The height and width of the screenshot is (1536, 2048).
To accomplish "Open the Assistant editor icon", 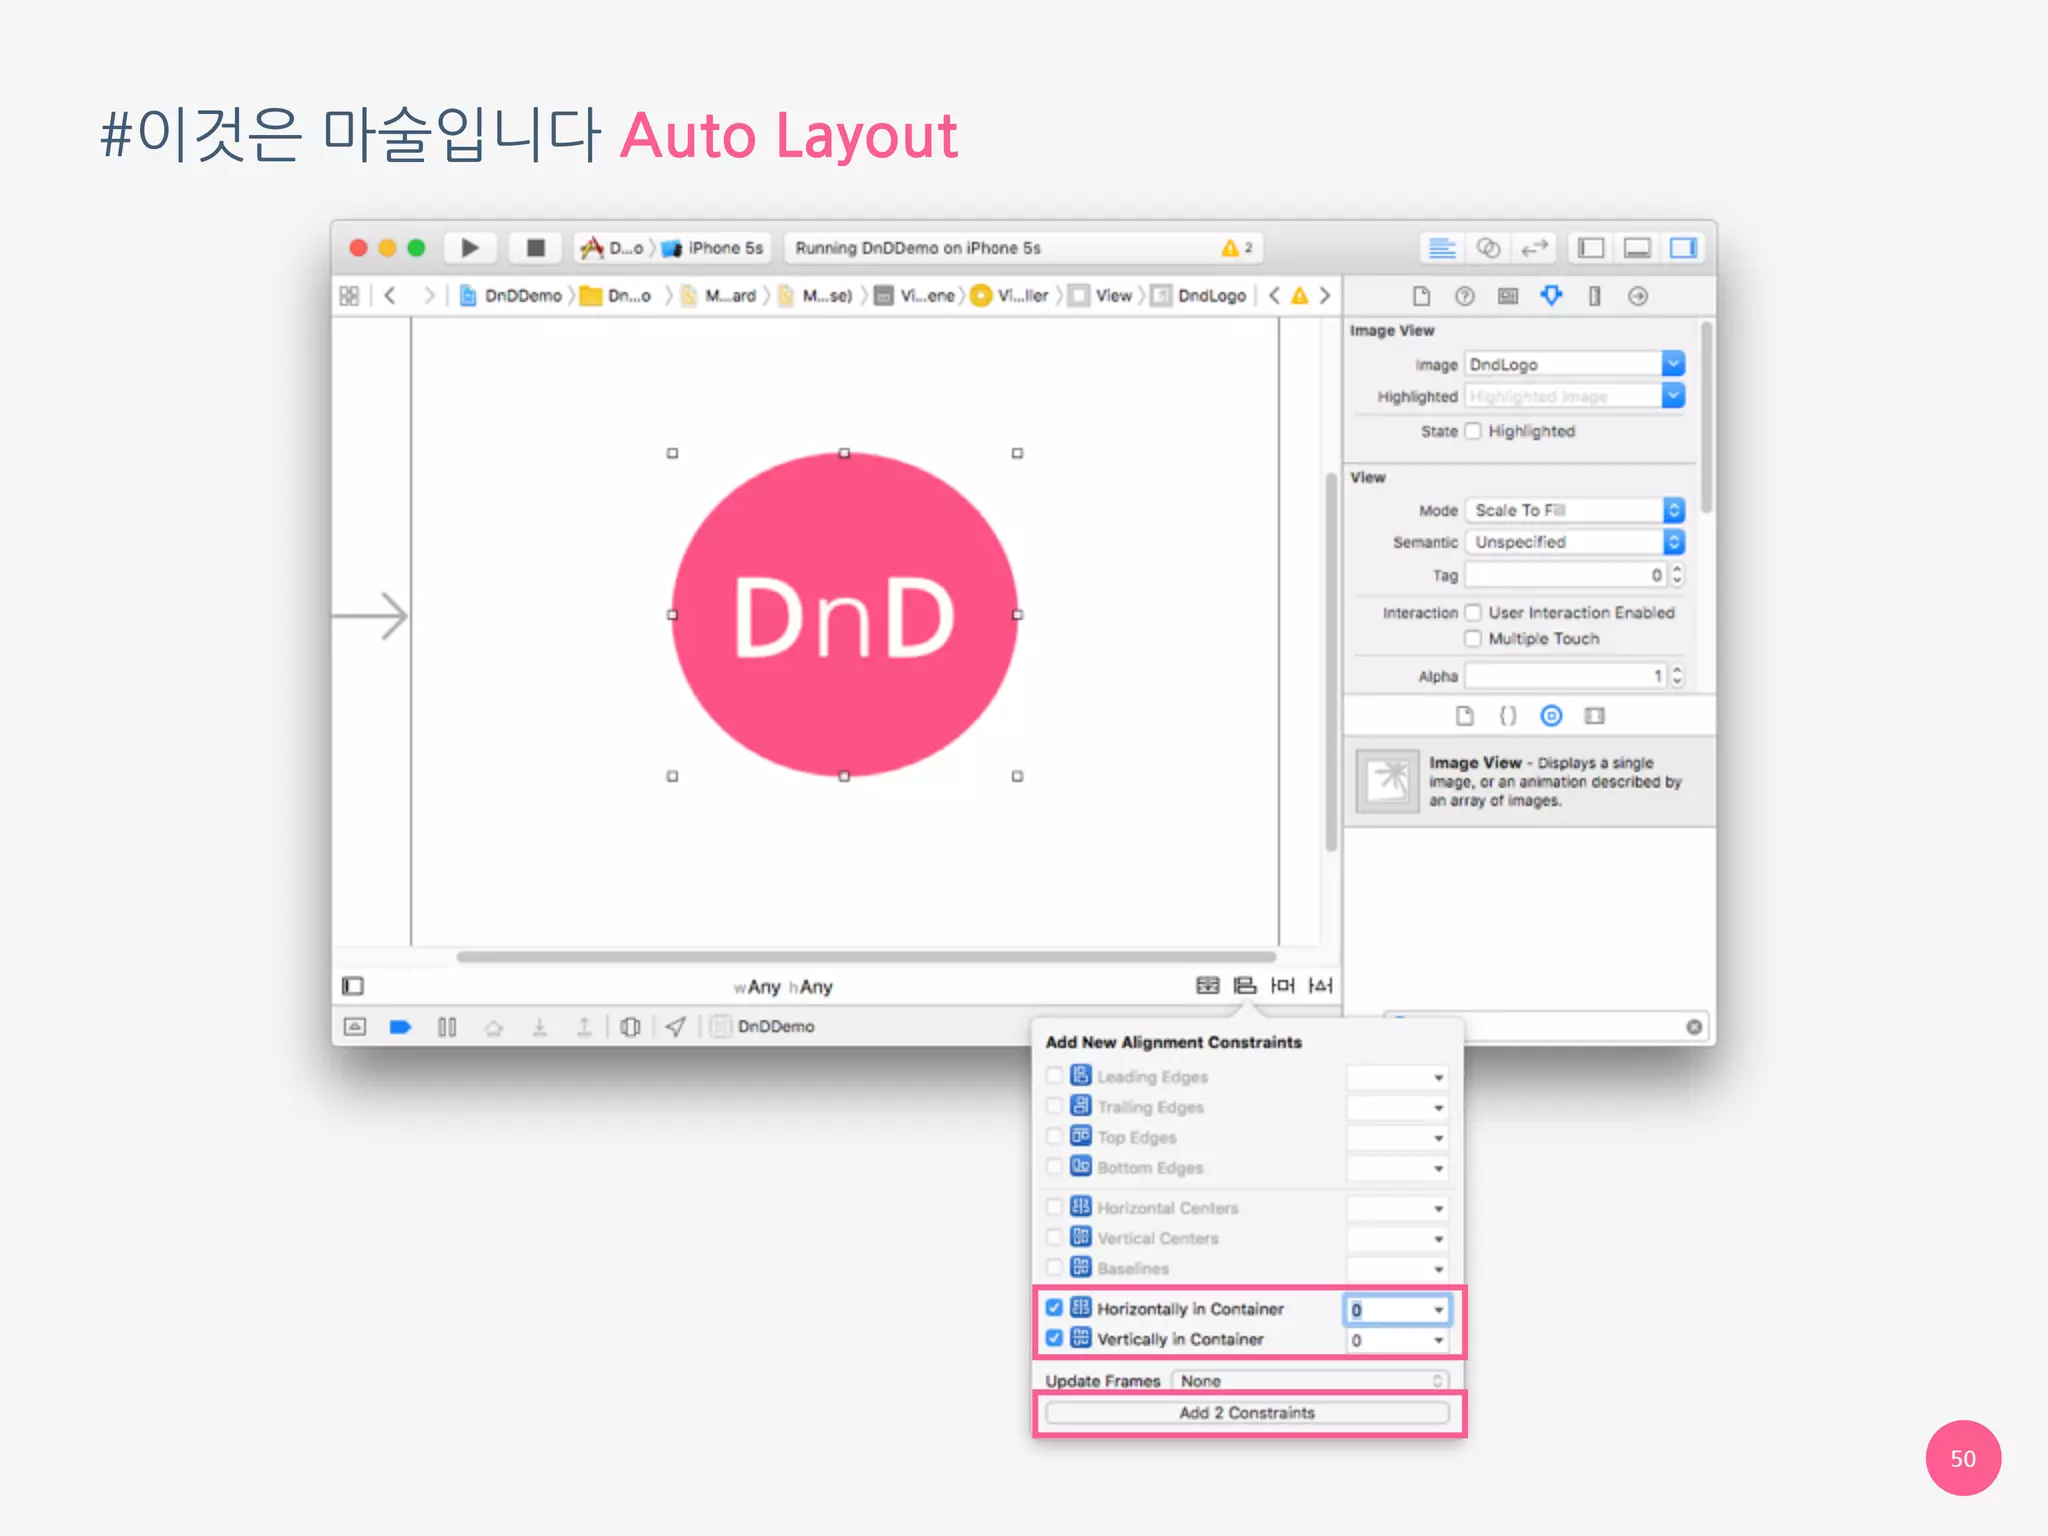I will (1488, 247).
